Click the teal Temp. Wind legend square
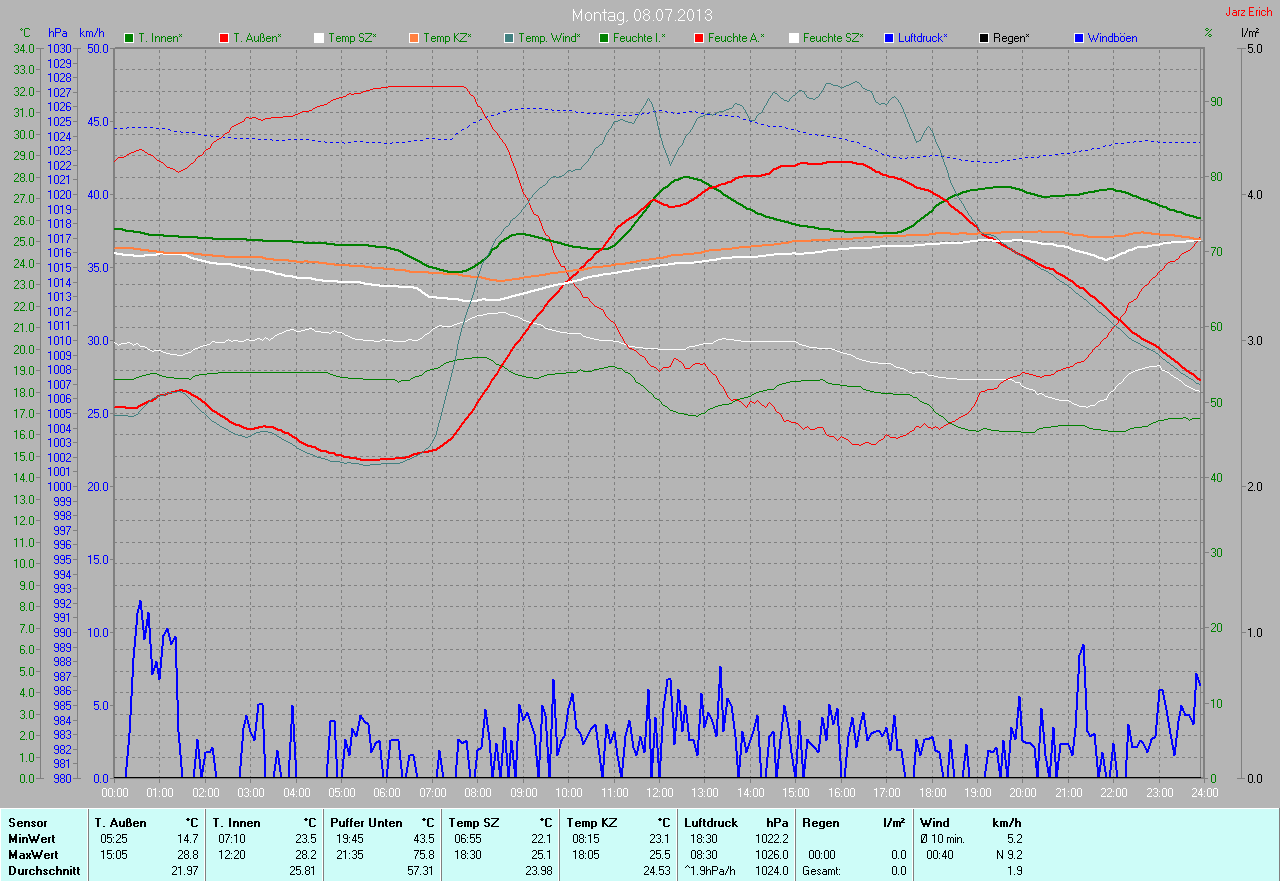The image size is (1280, 881). (x=509, y=38)
